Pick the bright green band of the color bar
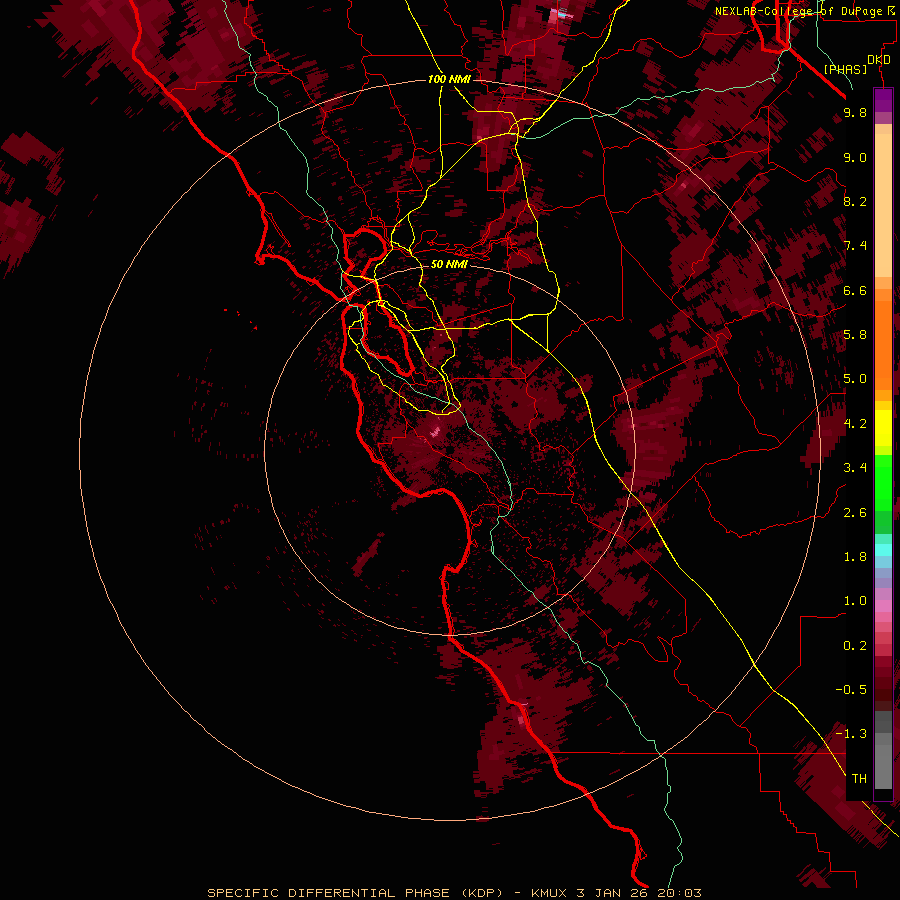The image size is (900, 900). 883,482
